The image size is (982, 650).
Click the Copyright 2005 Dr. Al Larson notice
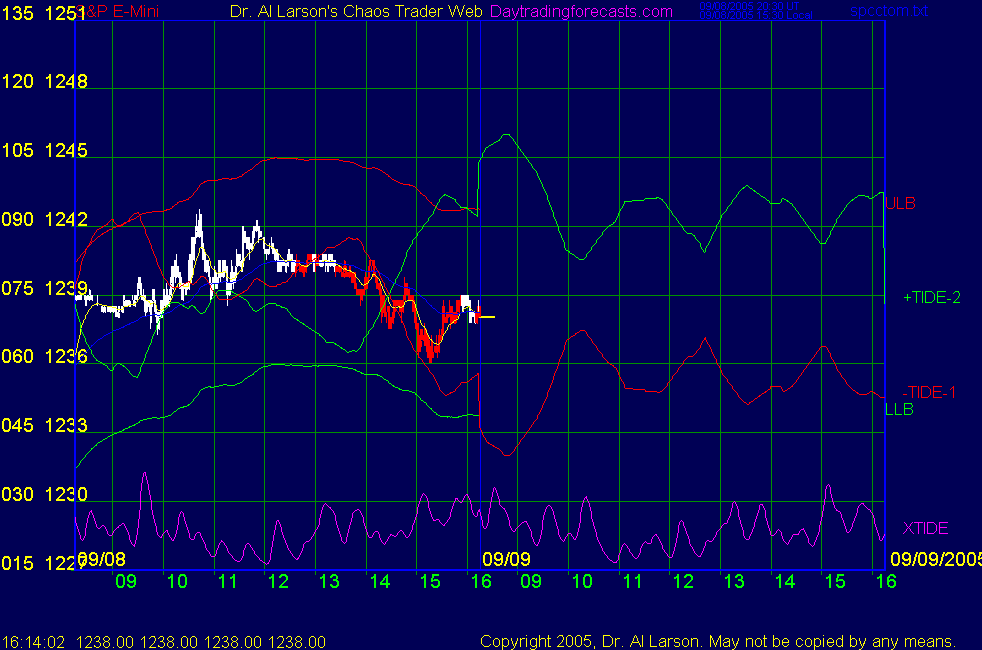click(718, 641)
